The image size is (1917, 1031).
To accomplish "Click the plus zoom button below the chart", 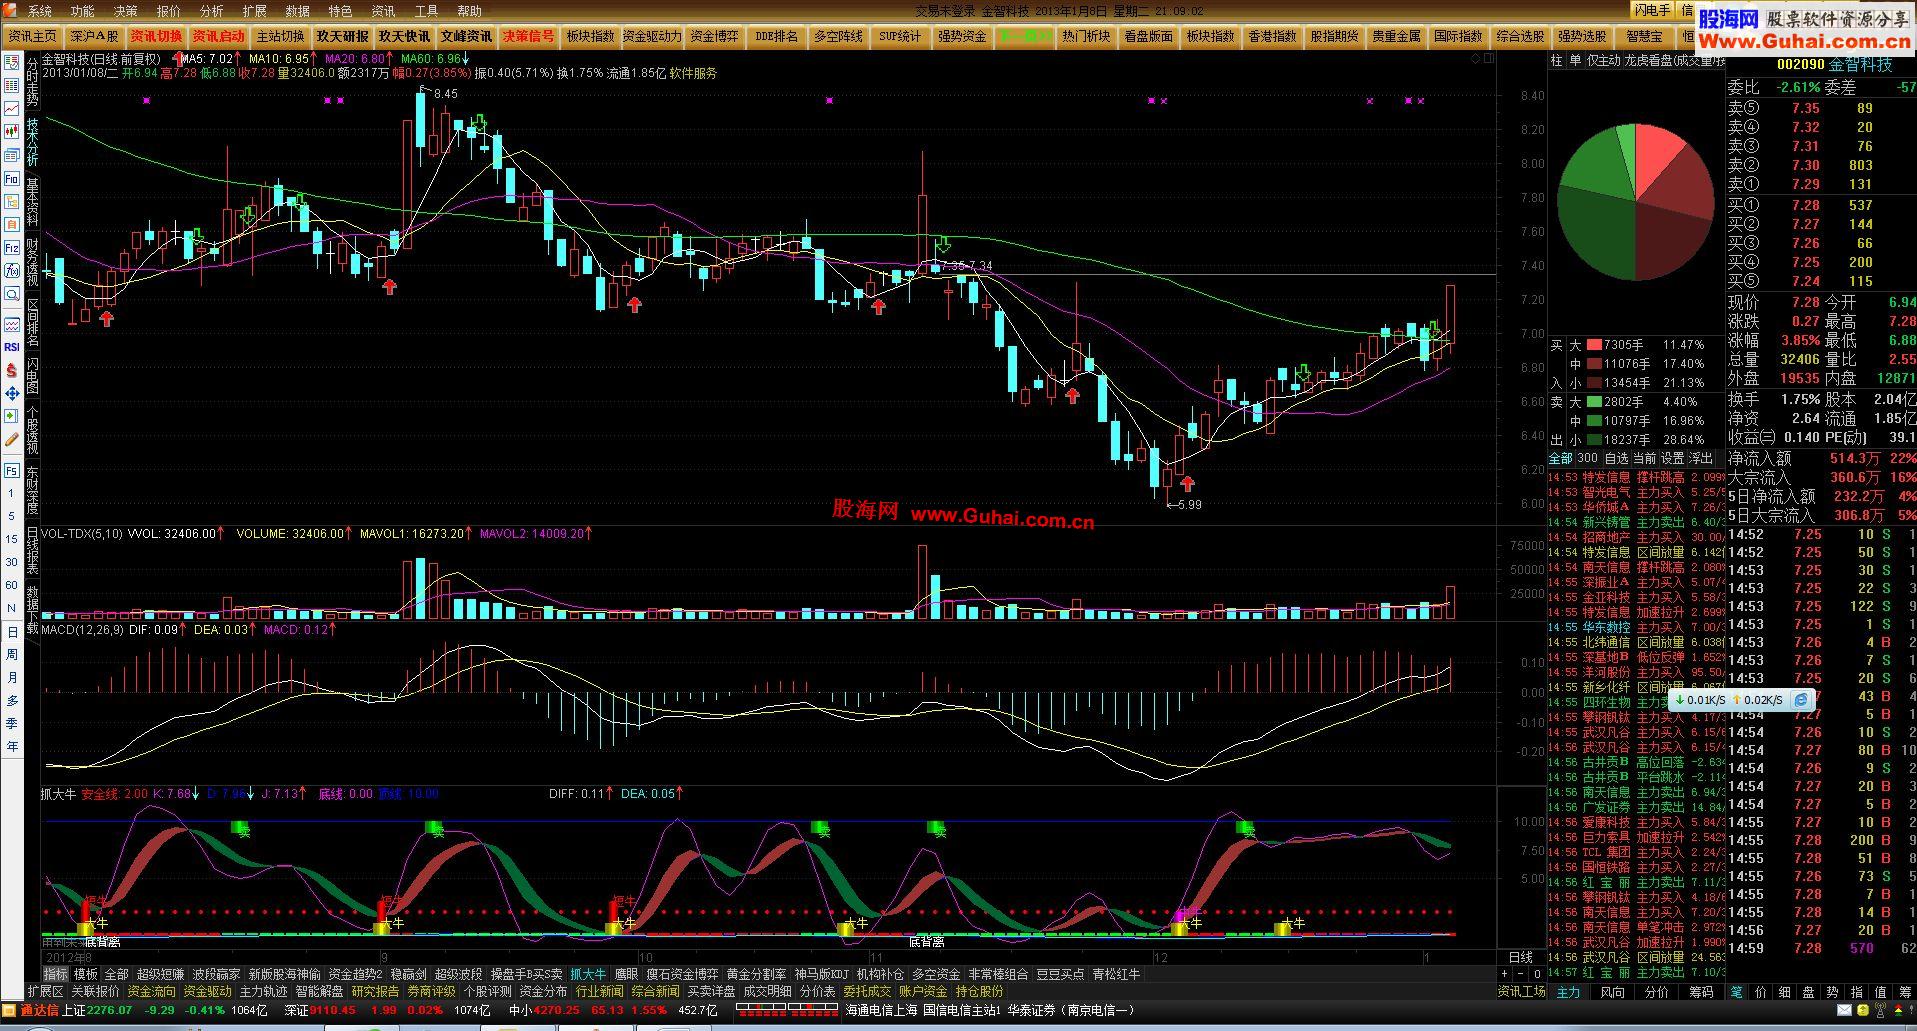I will coord(1504,974).
